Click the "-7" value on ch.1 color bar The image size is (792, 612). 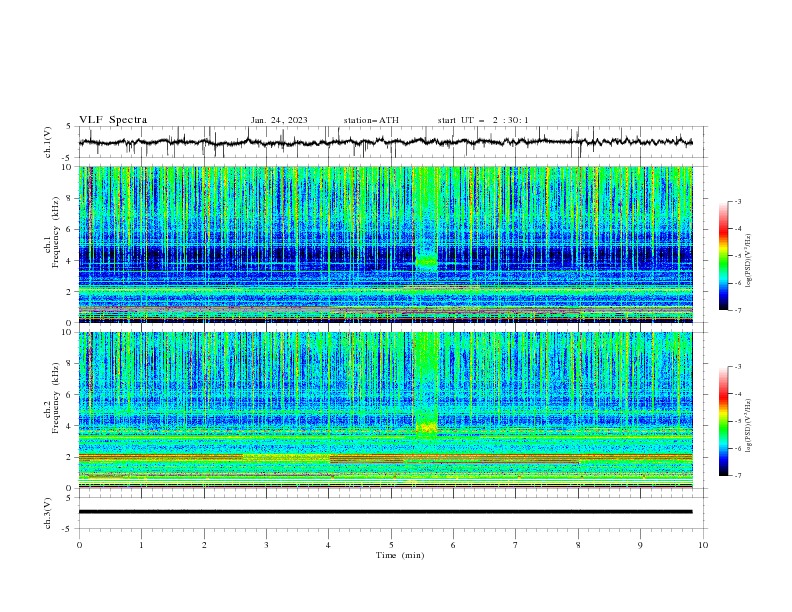[737, 310]
